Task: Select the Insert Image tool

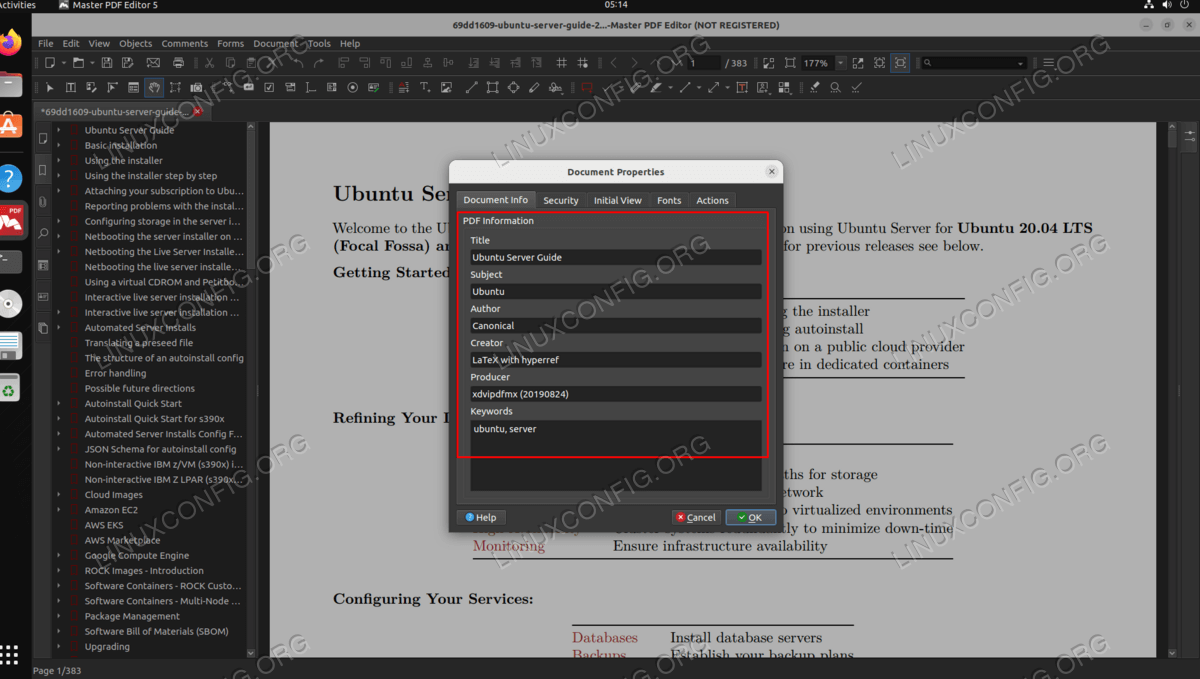Action: click(x=446, y=87)
